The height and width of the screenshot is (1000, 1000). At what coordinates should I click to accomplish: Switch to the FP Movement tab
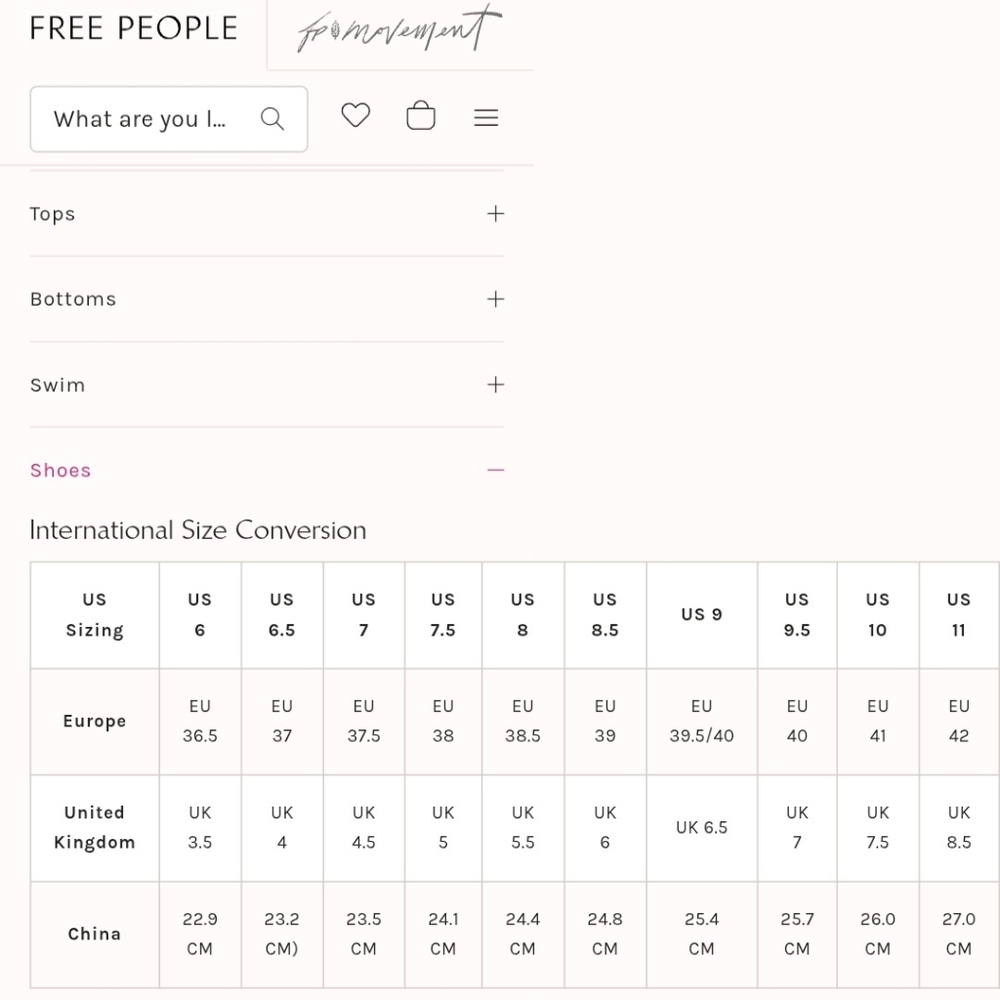400,29
